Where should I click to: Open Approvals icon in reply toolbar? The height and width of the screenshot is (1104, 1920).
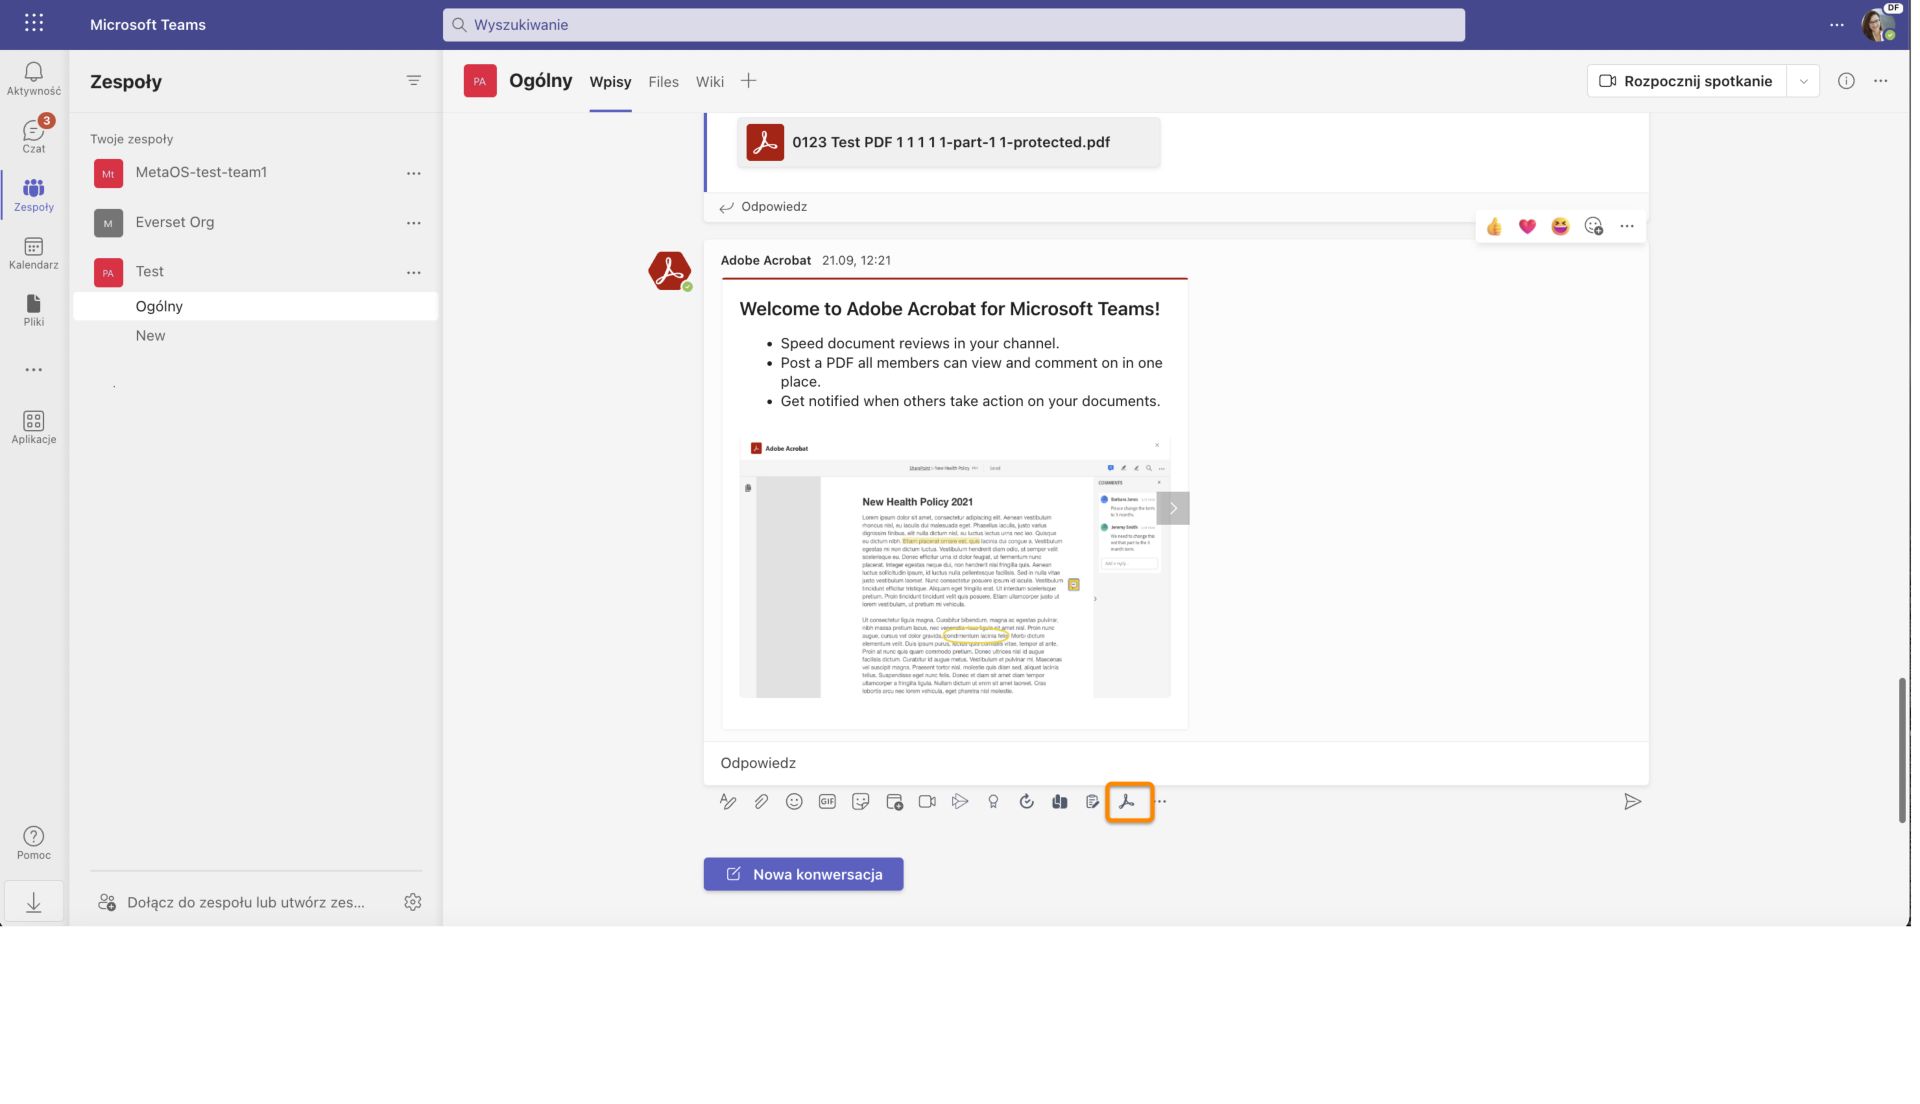pos(1026,802)
